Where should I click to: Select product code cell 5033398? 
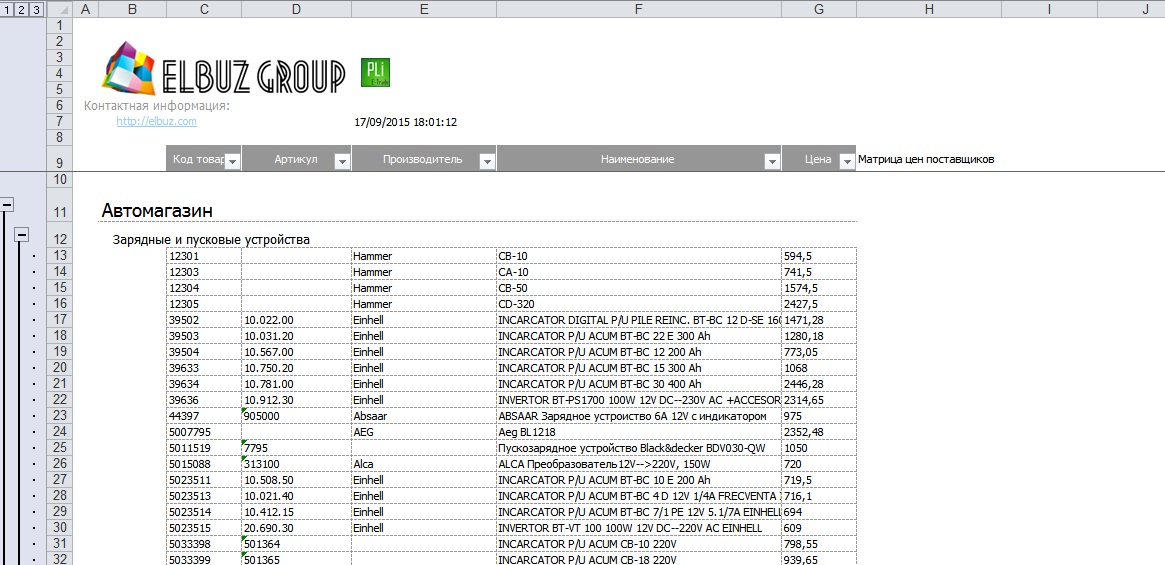click(204, 543)
